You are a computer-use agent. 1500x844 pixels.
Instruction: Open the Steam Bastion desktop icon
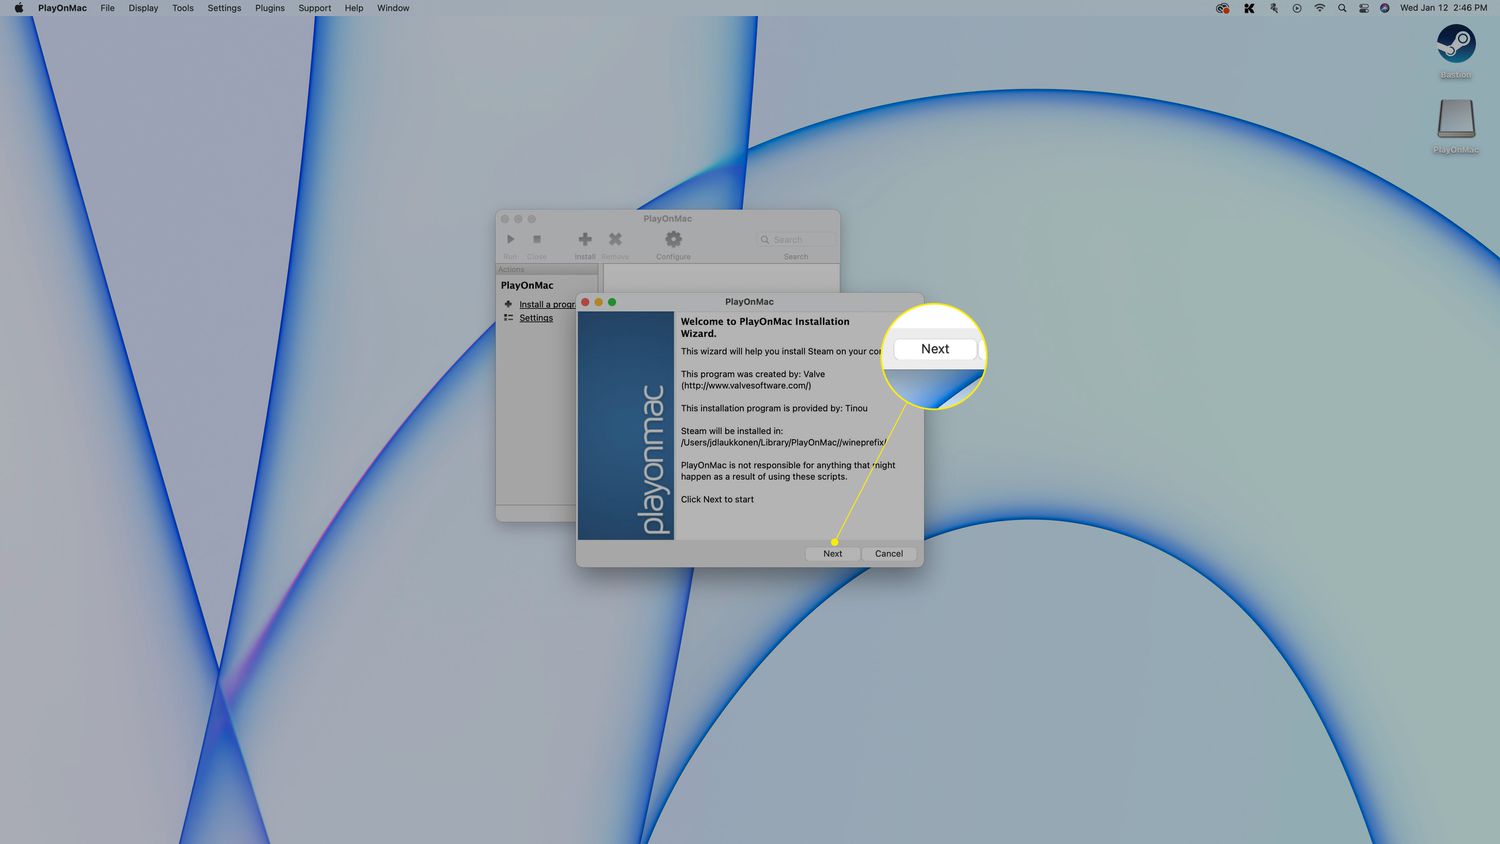coord(1455,45)
